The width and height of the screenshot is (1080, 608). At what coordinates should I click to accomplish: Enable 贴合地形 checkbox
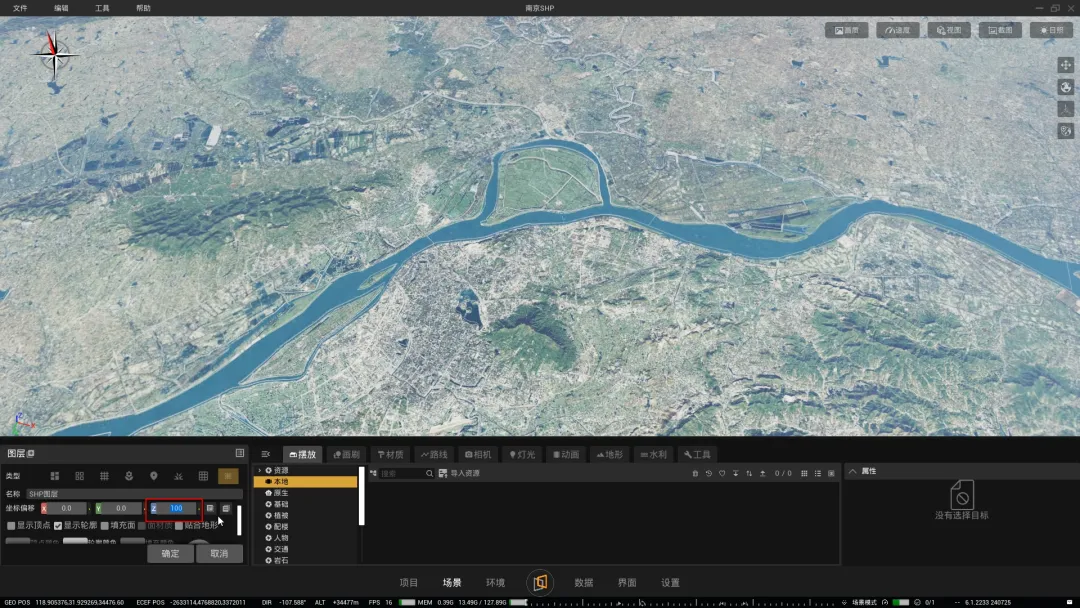(x=179, y=525)
